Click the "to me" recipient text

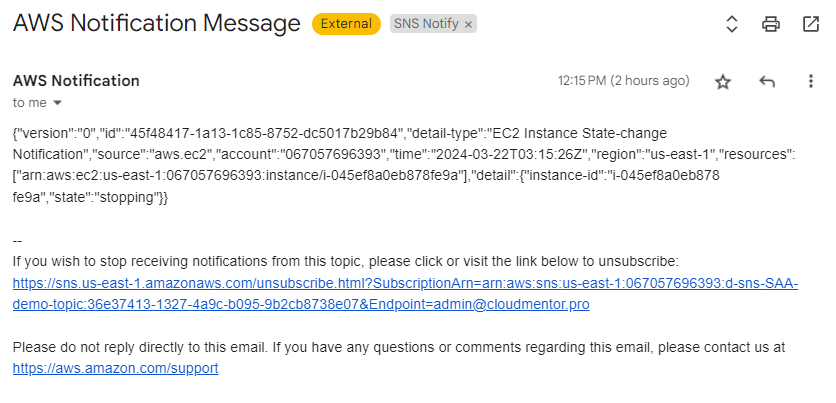[x=29, y=102]
